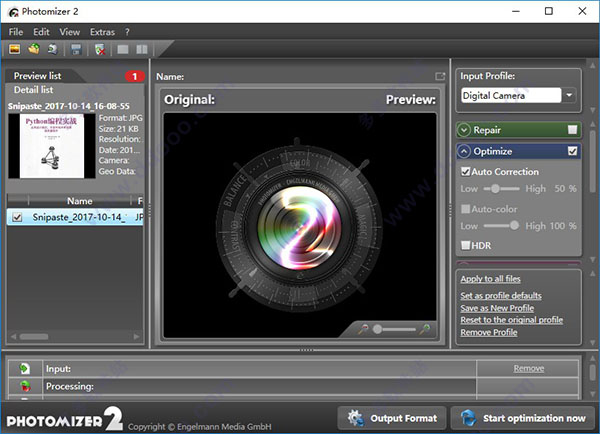Screen dimensions: 600x434
Task: Click Apply to all files link
Action: 490,279
